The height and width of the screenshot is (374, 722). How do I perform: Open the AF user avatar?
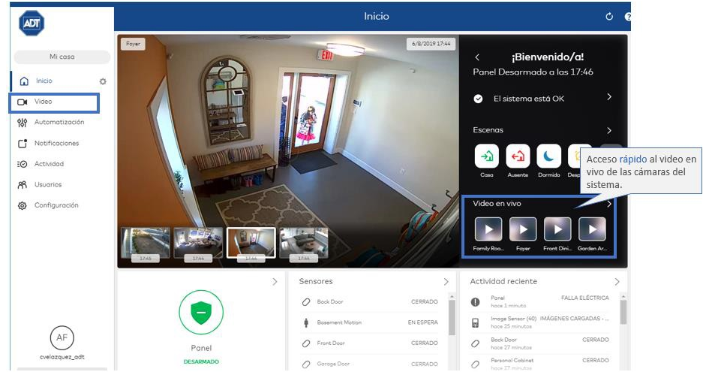62,338
